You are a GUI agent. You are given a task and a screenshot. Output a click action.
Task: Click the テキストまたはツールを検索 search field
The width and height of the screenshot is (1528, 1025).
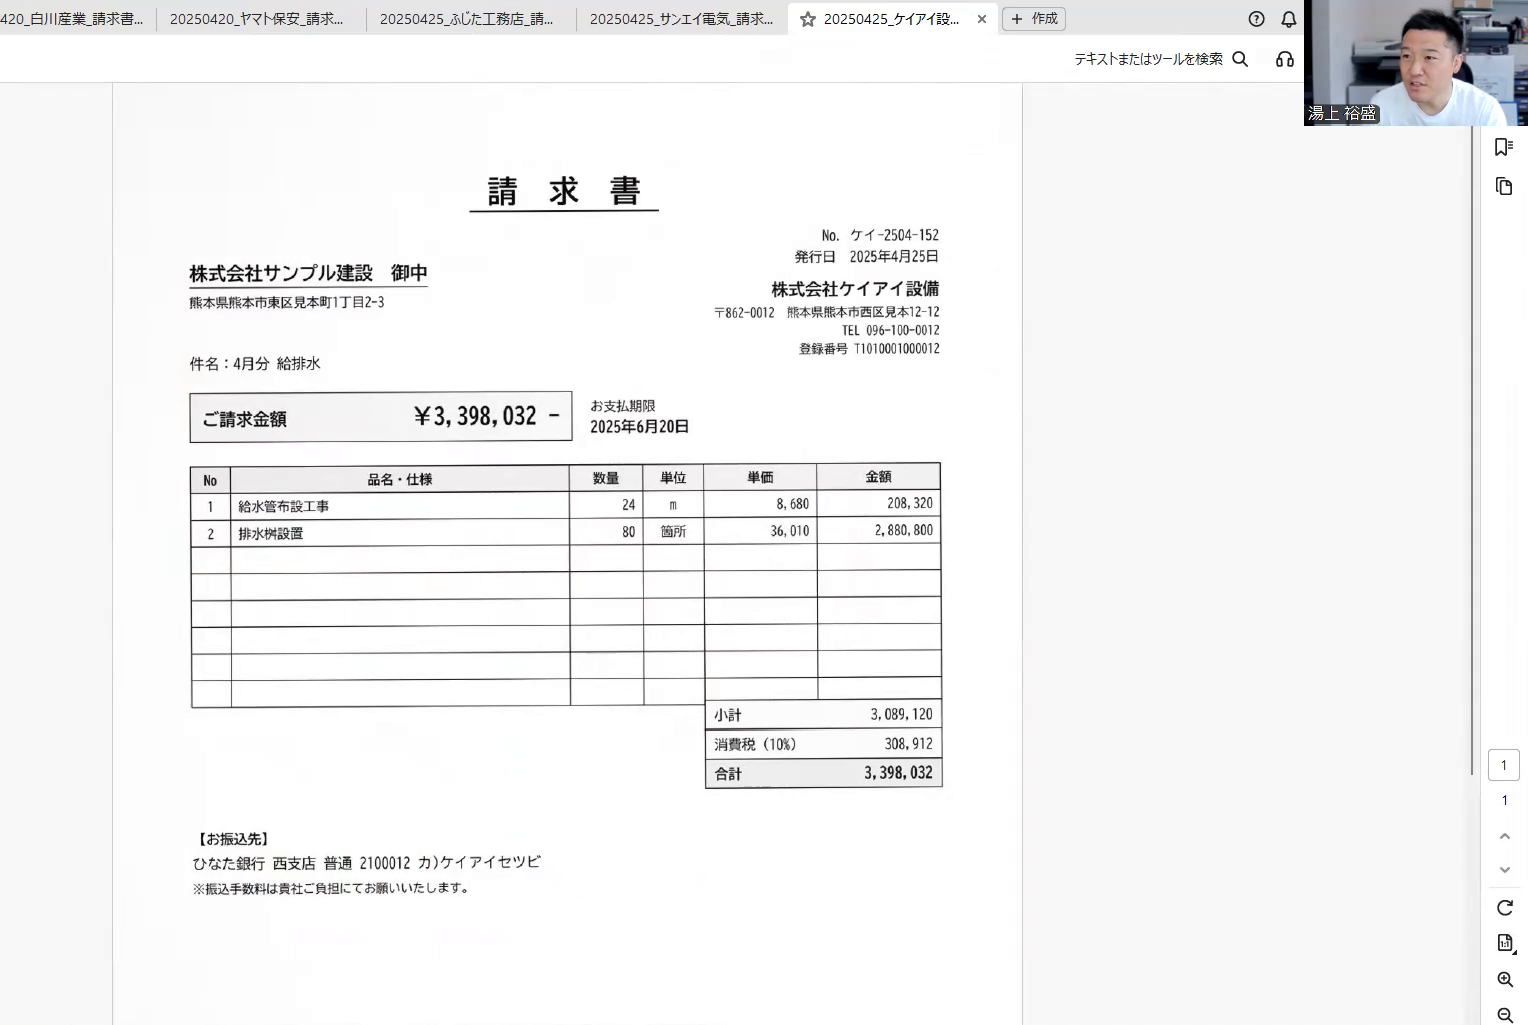point(1148,59)
